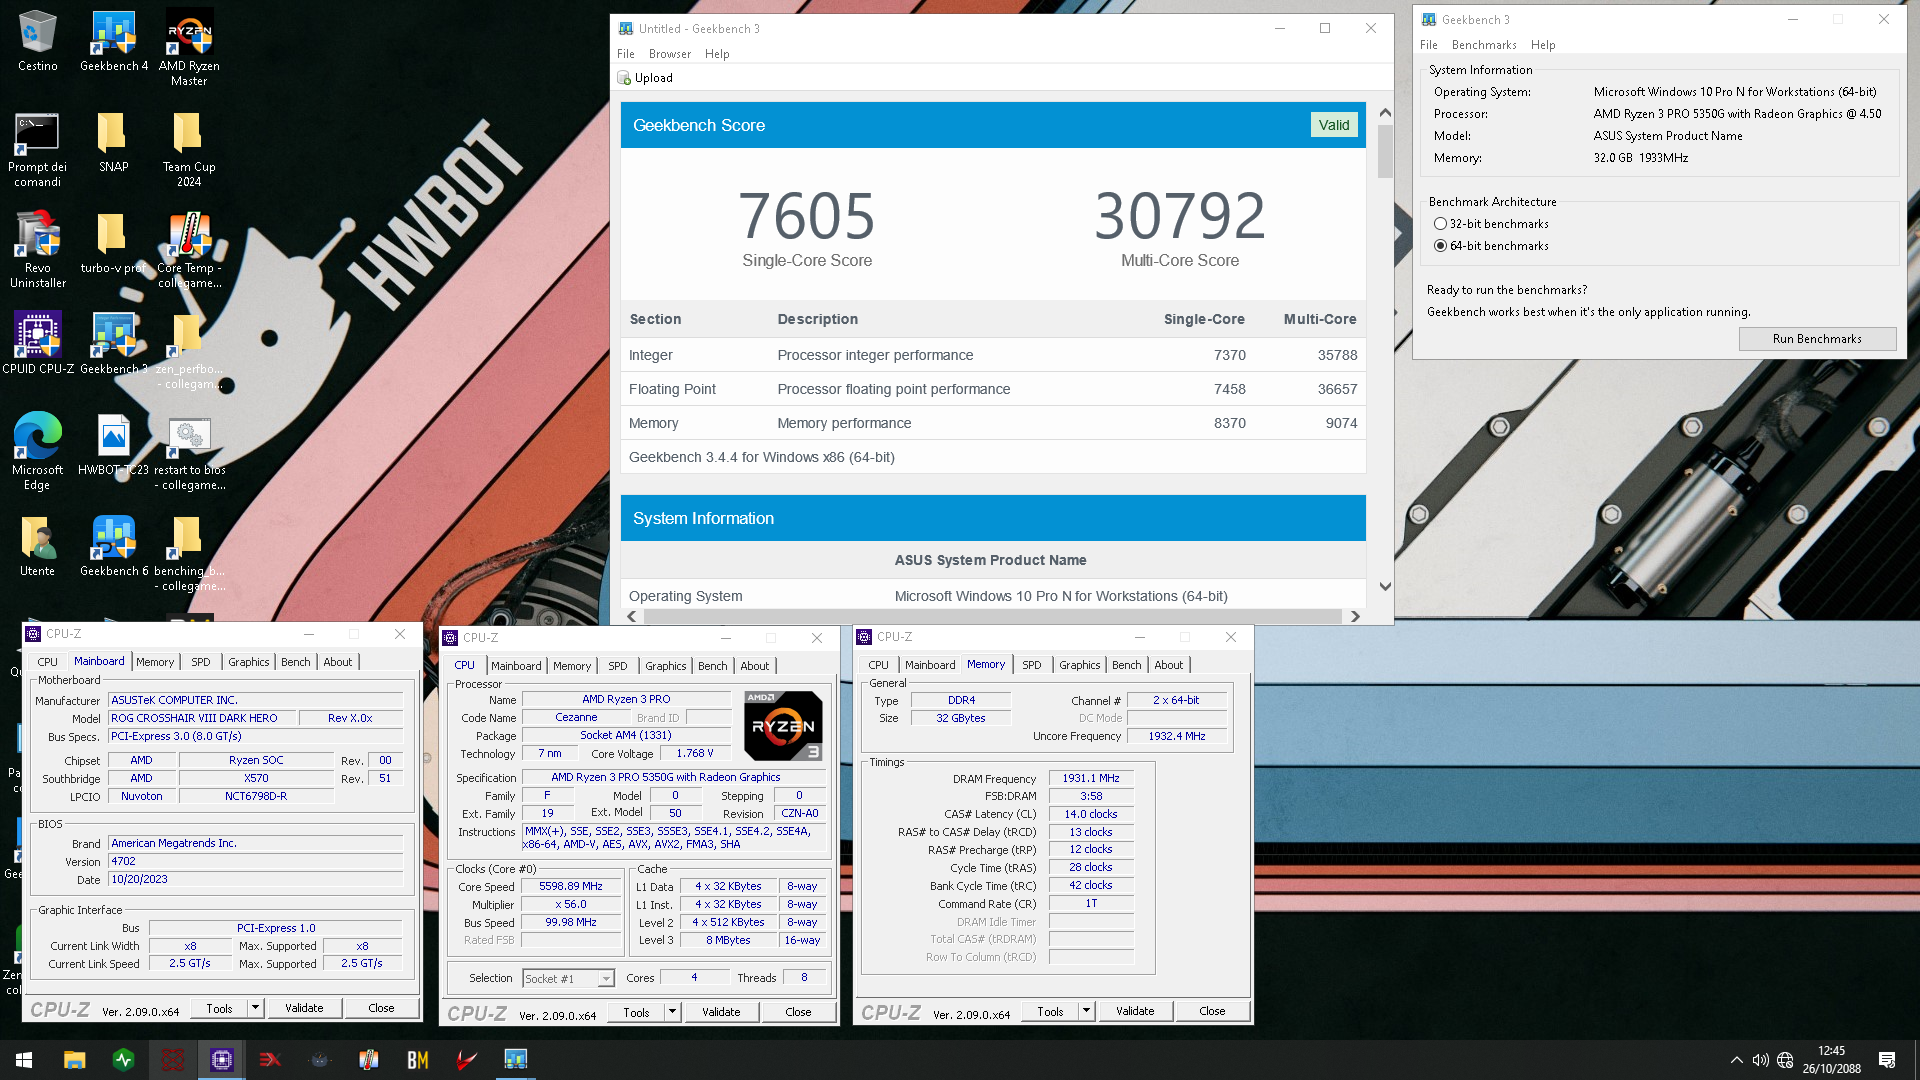
Task: Select 64-bit benchmarks option
Action: [1440, 246]
